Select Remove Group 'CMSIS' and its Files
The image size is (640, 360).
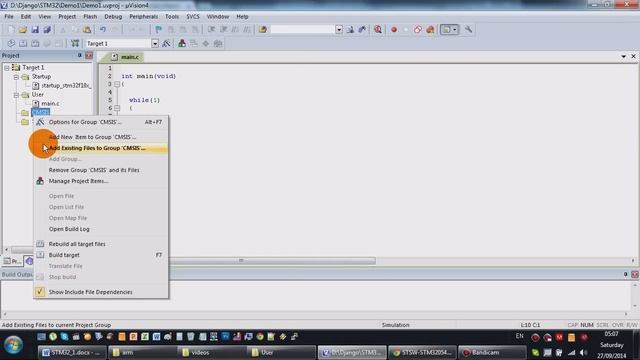point(101,170)
